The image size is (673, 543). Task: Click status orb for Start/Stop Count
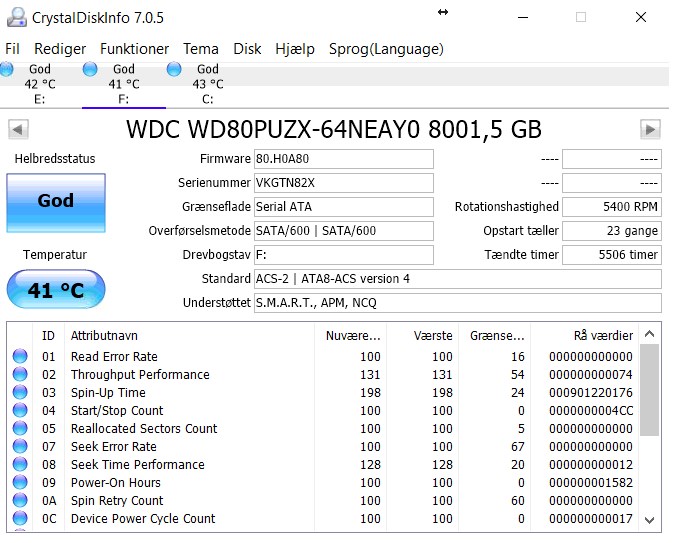coord(20,410)
